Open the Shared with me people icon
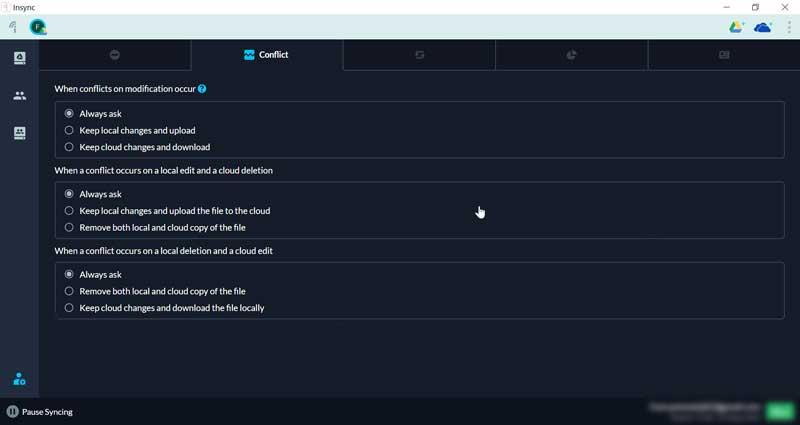The image size is (800, 425). point(19,96)
